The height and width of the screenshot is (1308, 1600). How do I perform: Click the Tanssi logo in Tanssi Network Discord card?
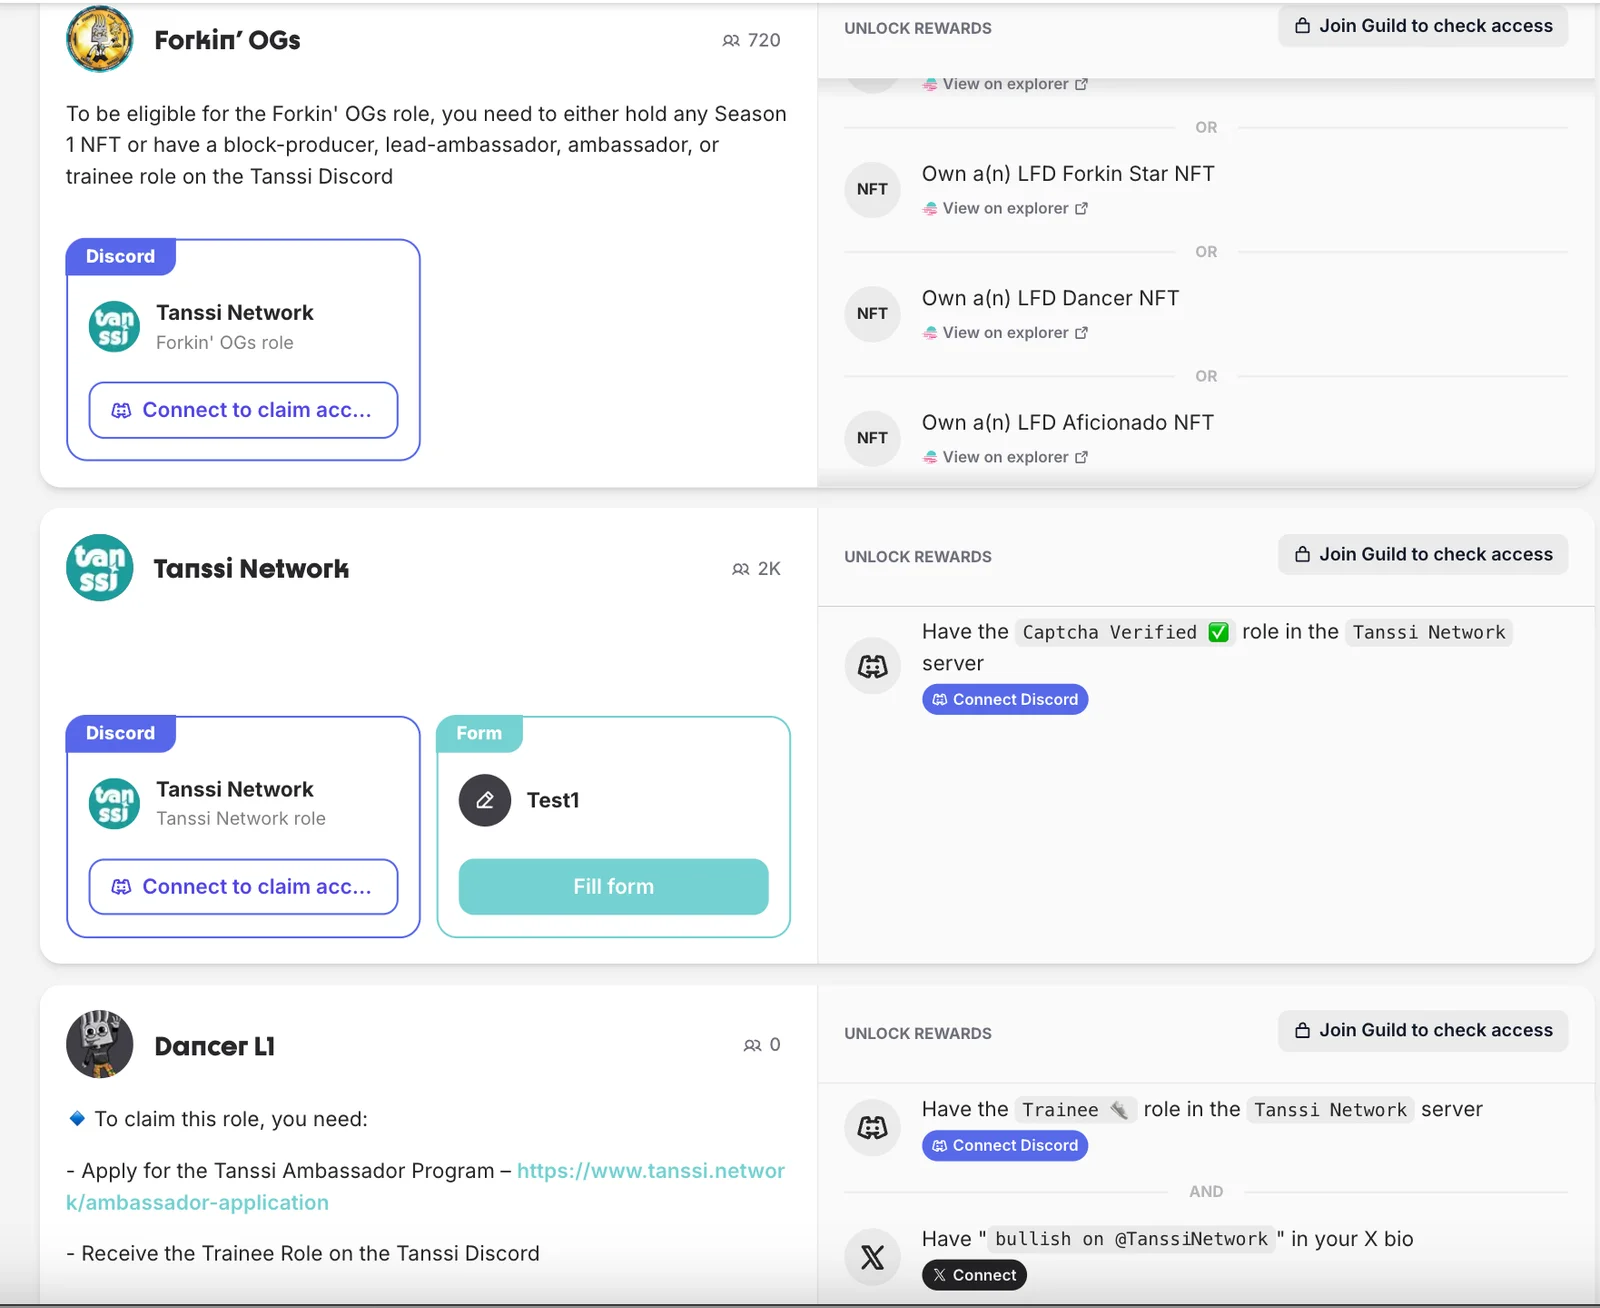[x=114, y=804]
